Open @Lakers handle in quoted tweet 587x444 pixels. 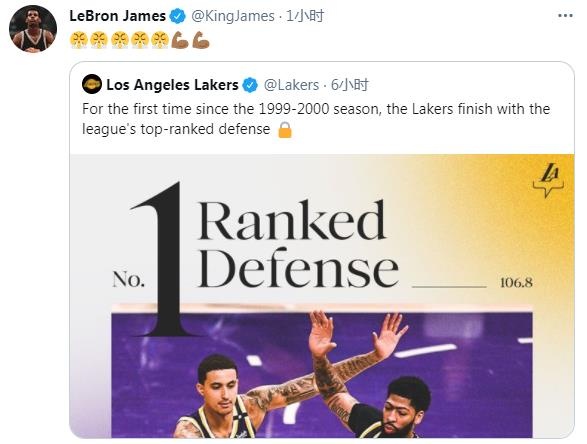click(291, 85)
